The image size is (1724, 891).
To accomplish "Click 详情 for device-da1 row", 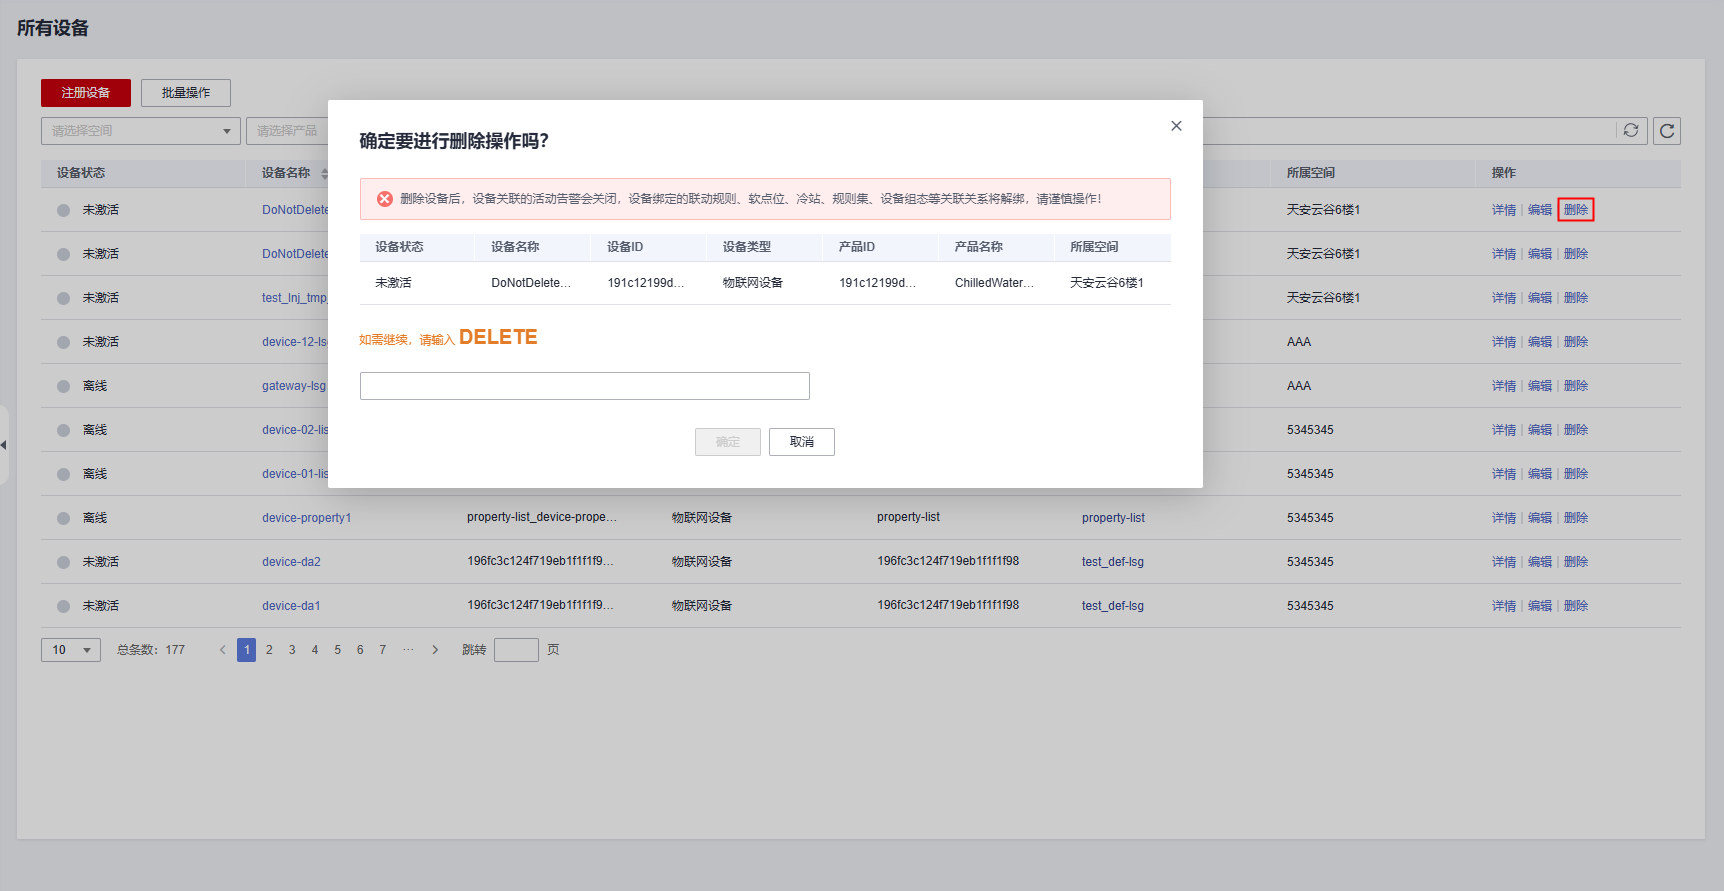I will [x=1504, y=606].
